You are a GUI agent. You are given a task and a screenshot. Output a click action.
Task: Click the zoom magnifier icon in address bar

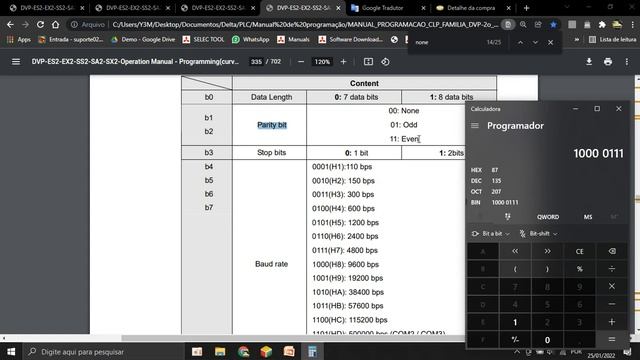[523, 24]
